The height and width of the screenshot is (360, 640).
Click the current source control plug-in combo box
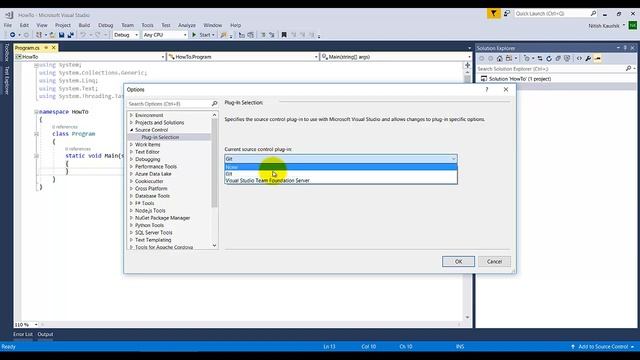point(341,159)
